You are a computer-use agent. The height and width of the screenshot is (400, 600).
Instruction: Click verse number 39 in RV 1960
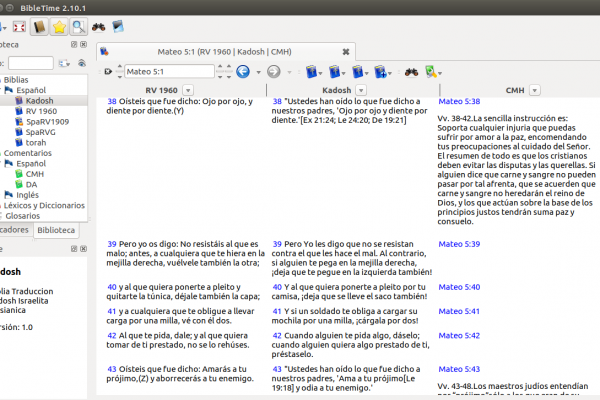(x=112, y=244)
